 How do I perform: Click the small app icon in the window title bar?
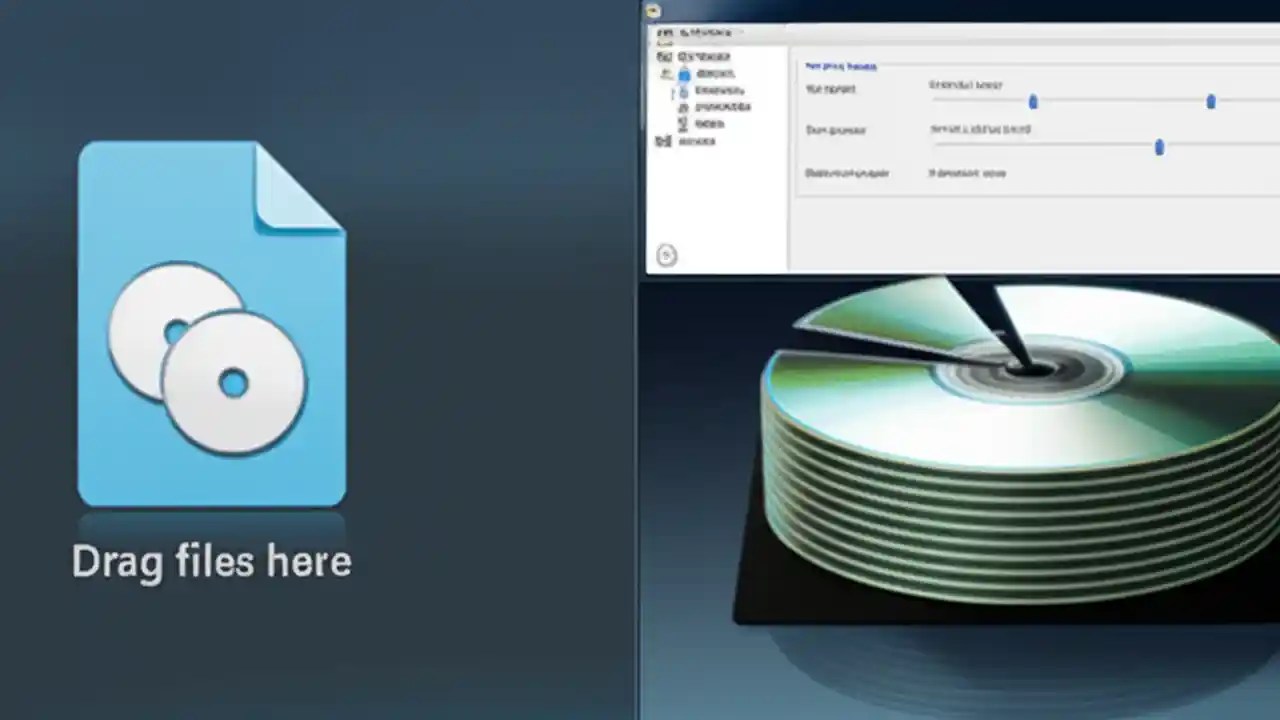tap(652, 11)
